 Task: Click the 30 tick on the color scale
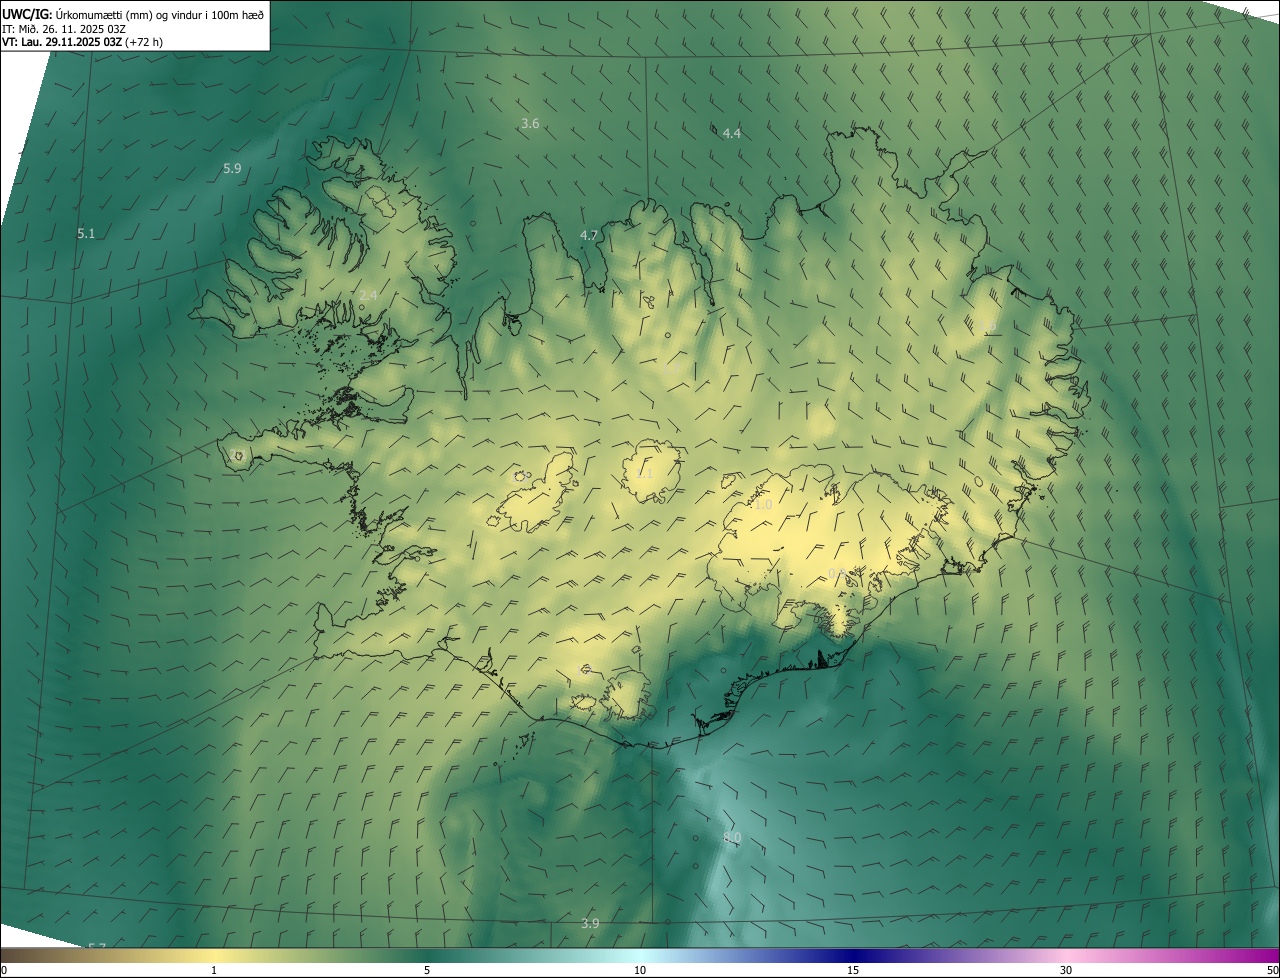[1066, 971]
